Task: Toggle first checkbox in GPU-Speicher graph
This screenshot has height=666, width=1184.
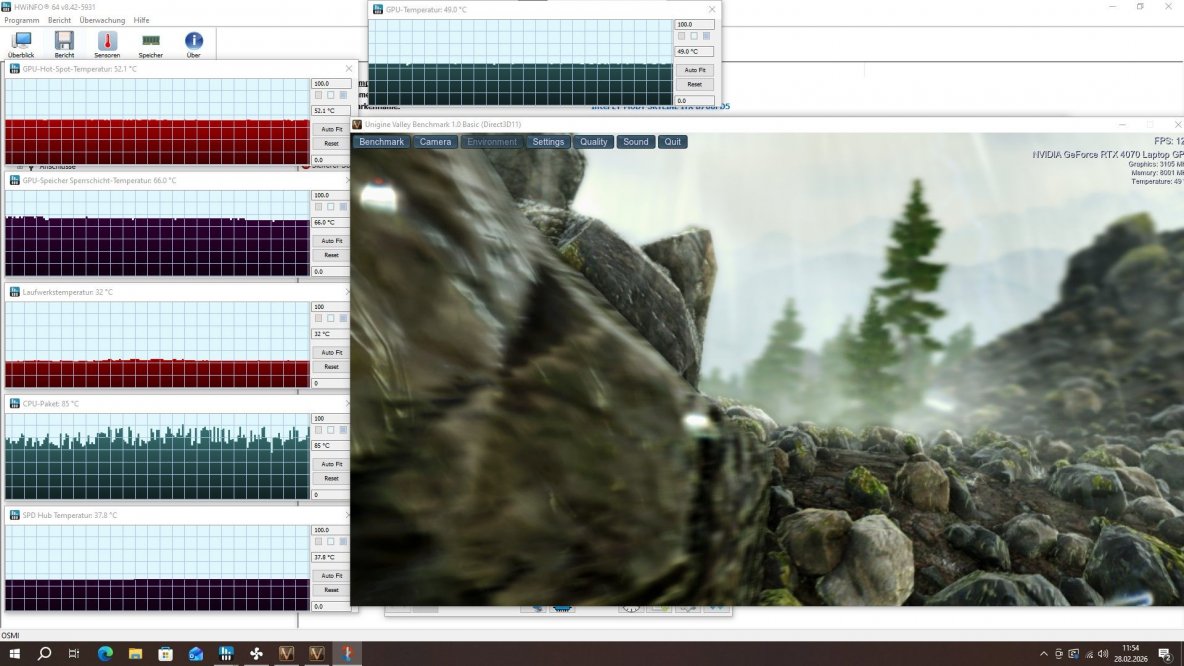Action: tap(318, 207)
